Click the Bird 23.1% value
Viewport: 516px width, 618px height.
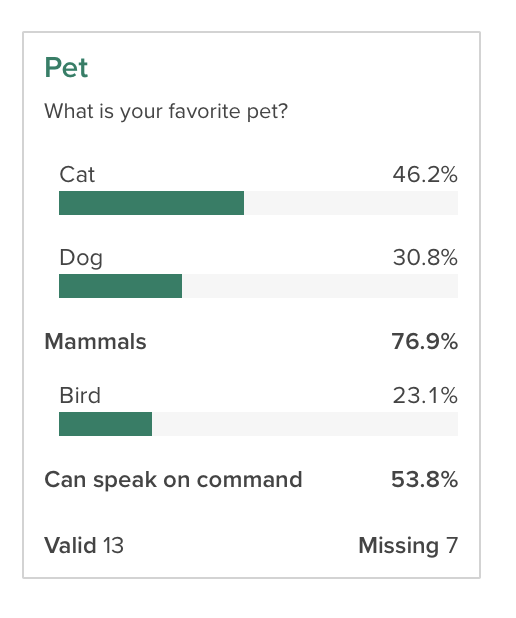(425, 395)
